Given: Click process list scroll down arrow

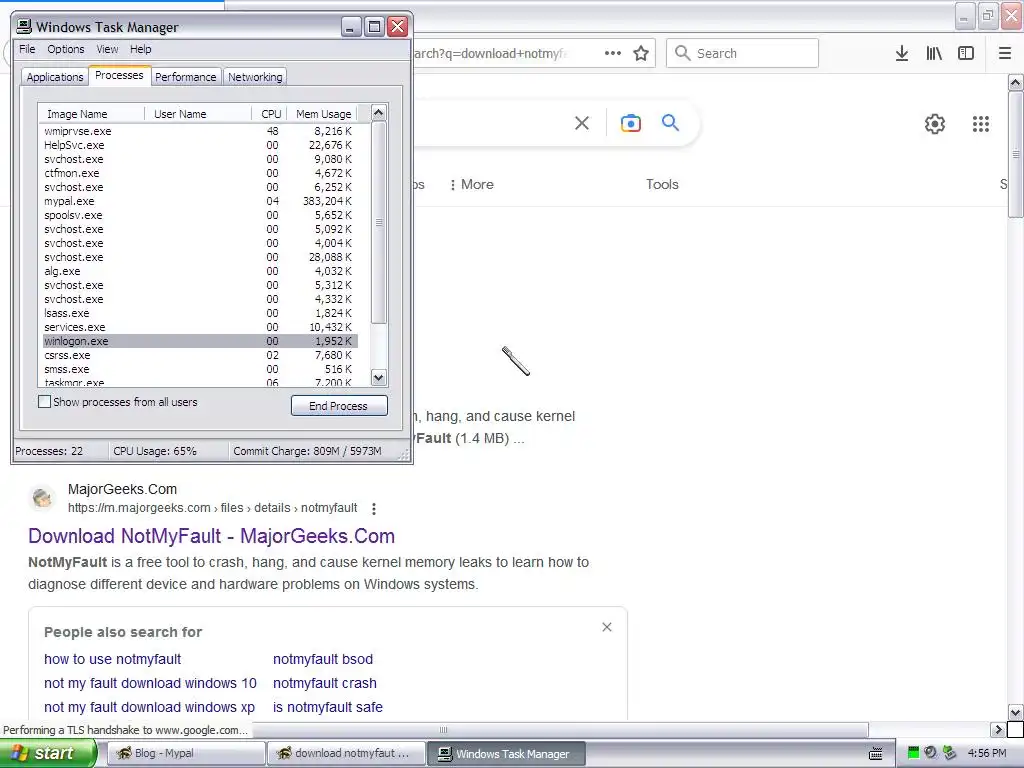Looking at the screenshot, I should tap(378, 377).
